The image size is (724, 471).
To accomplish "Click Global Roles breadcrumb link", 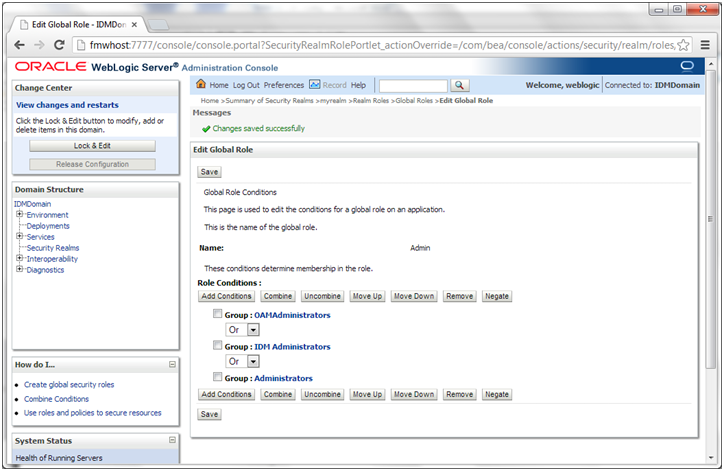I will [414, 101].
